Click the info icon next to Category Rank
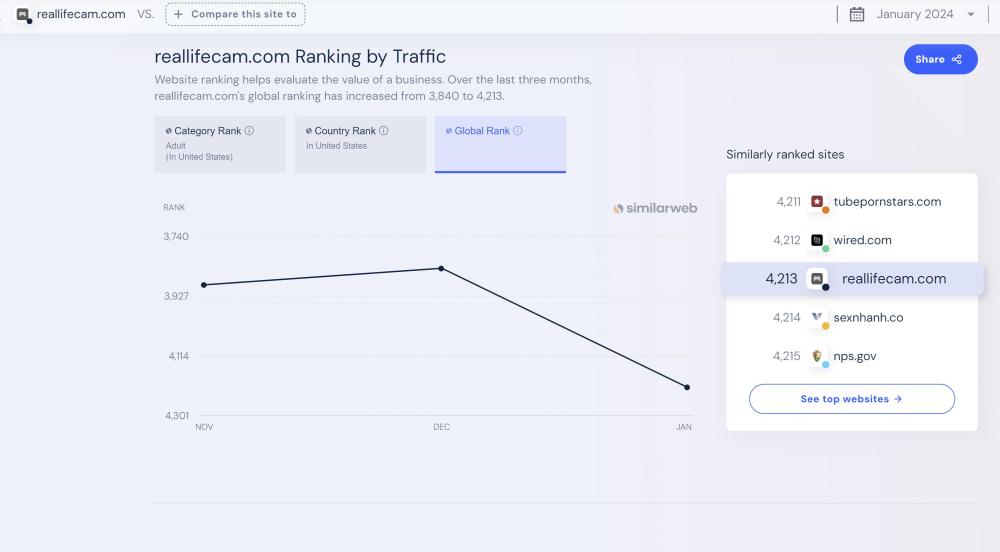Screen dimensions: 1000x552 [x=249, y=131]
